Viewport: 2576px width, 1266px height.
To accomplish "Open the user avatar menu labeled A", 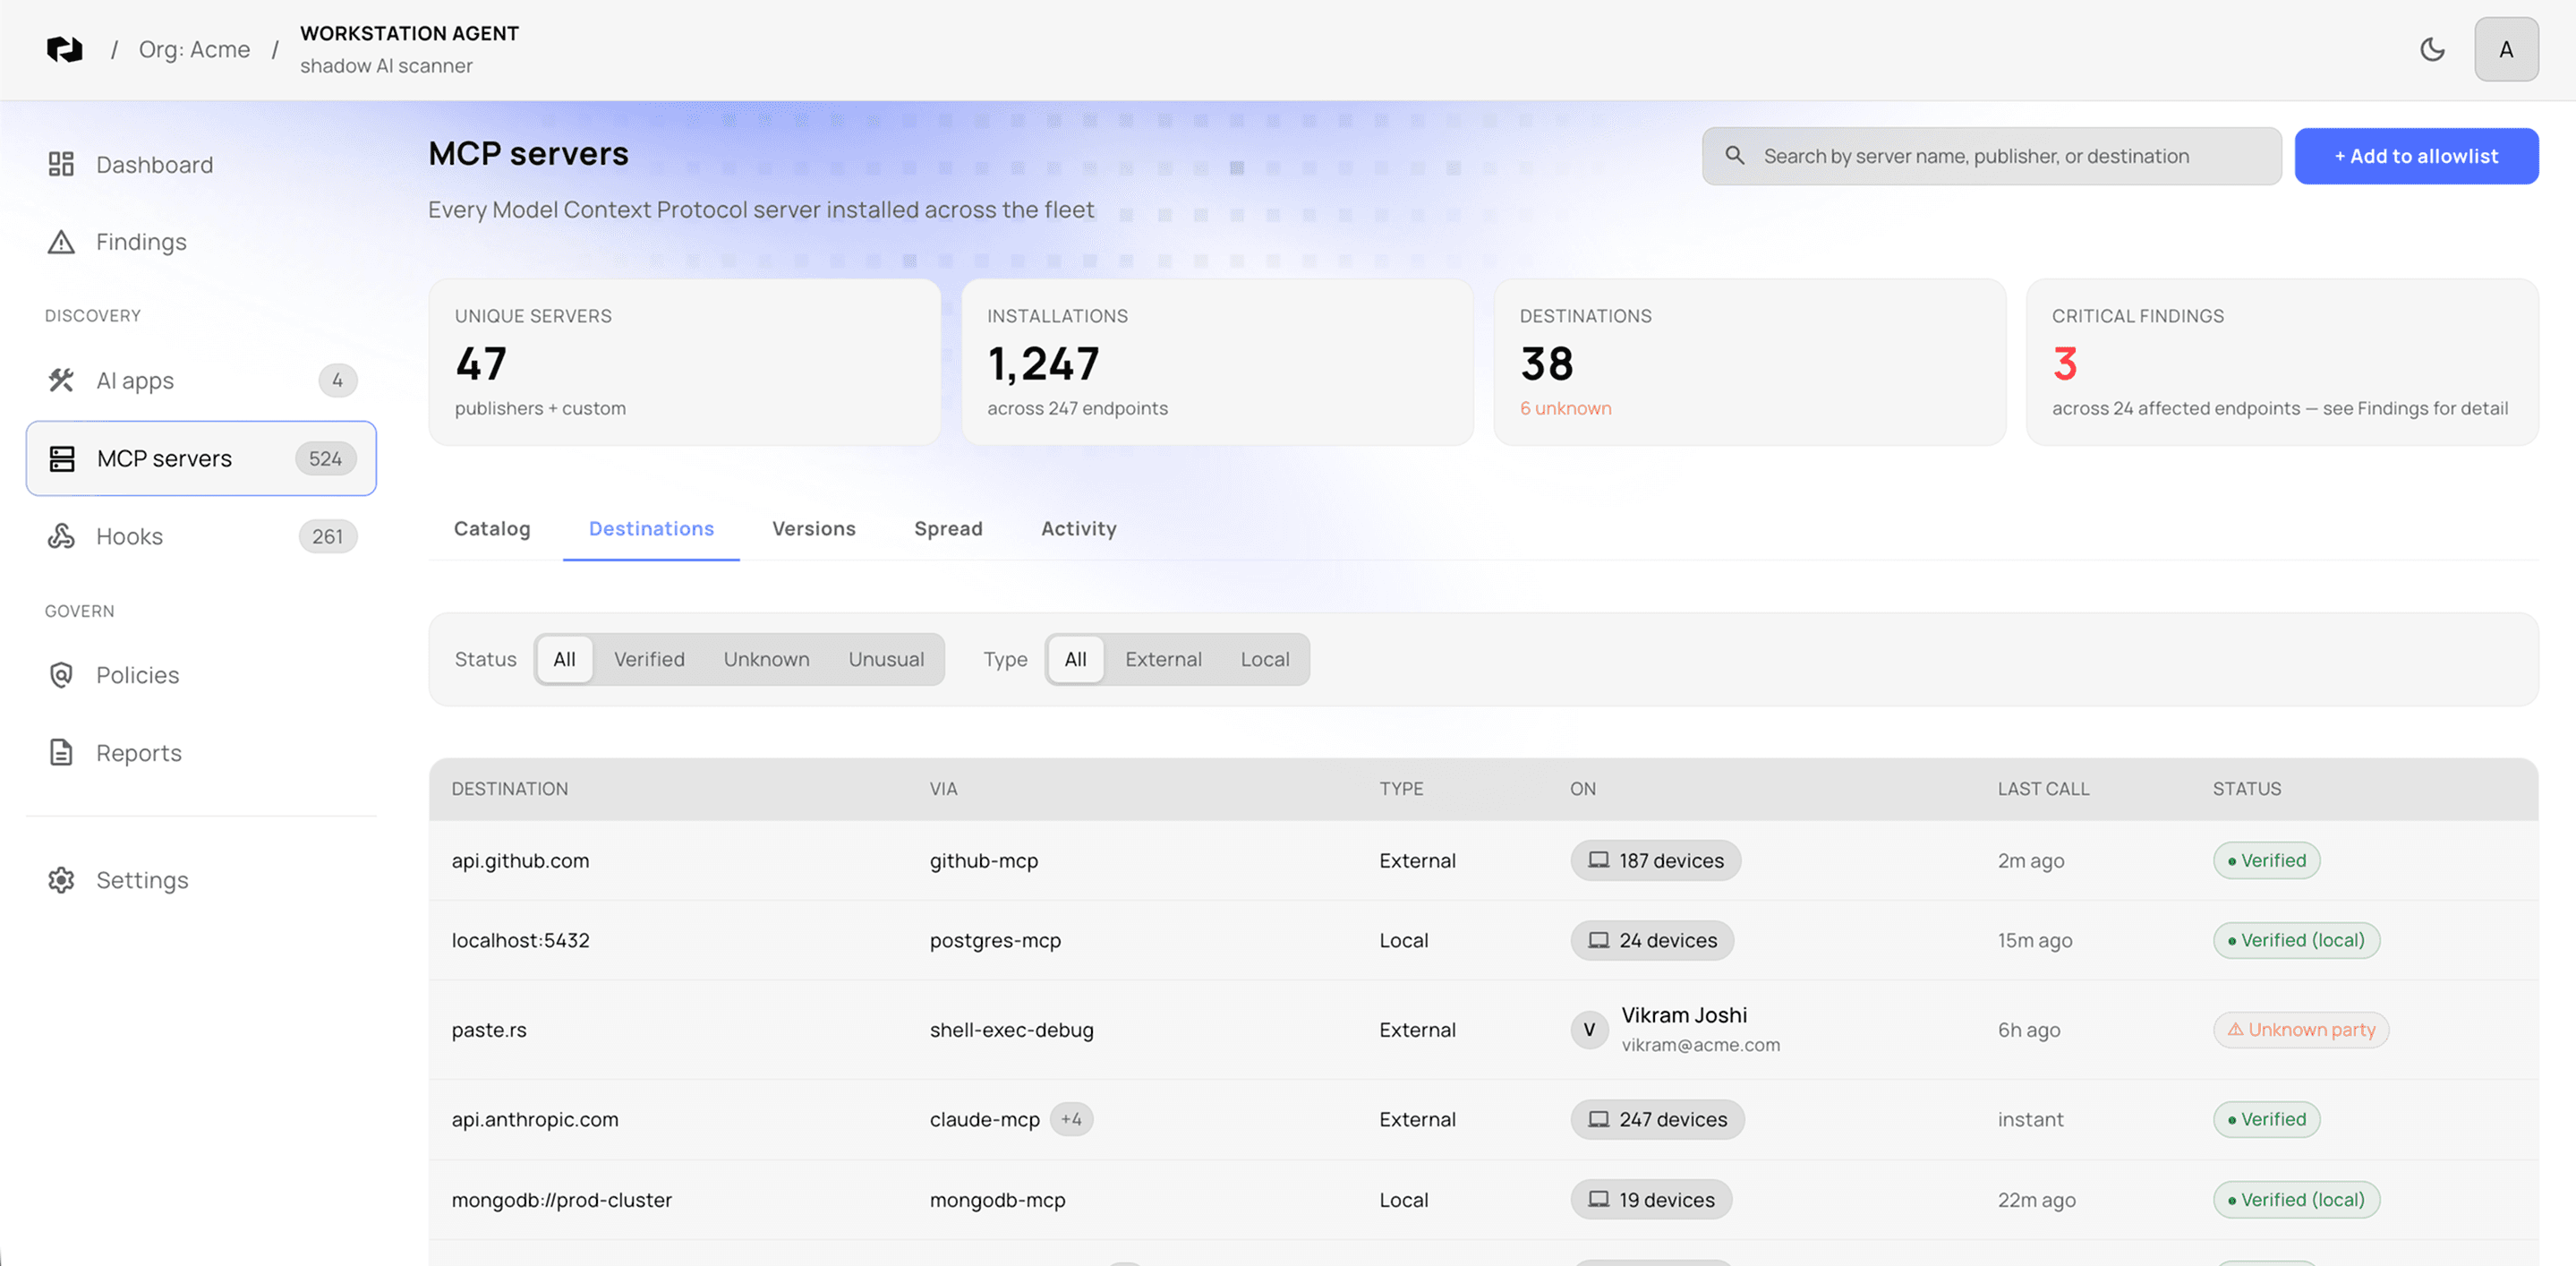I will (2506, 49).
